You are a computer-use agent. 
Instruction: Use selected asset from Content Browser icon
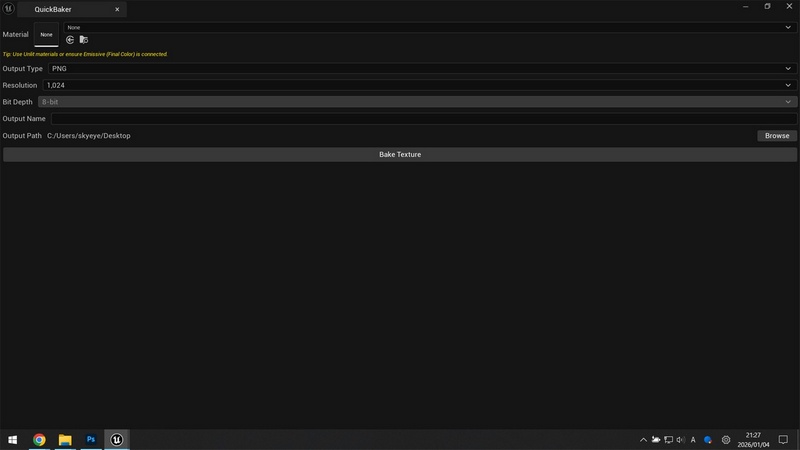70,40
